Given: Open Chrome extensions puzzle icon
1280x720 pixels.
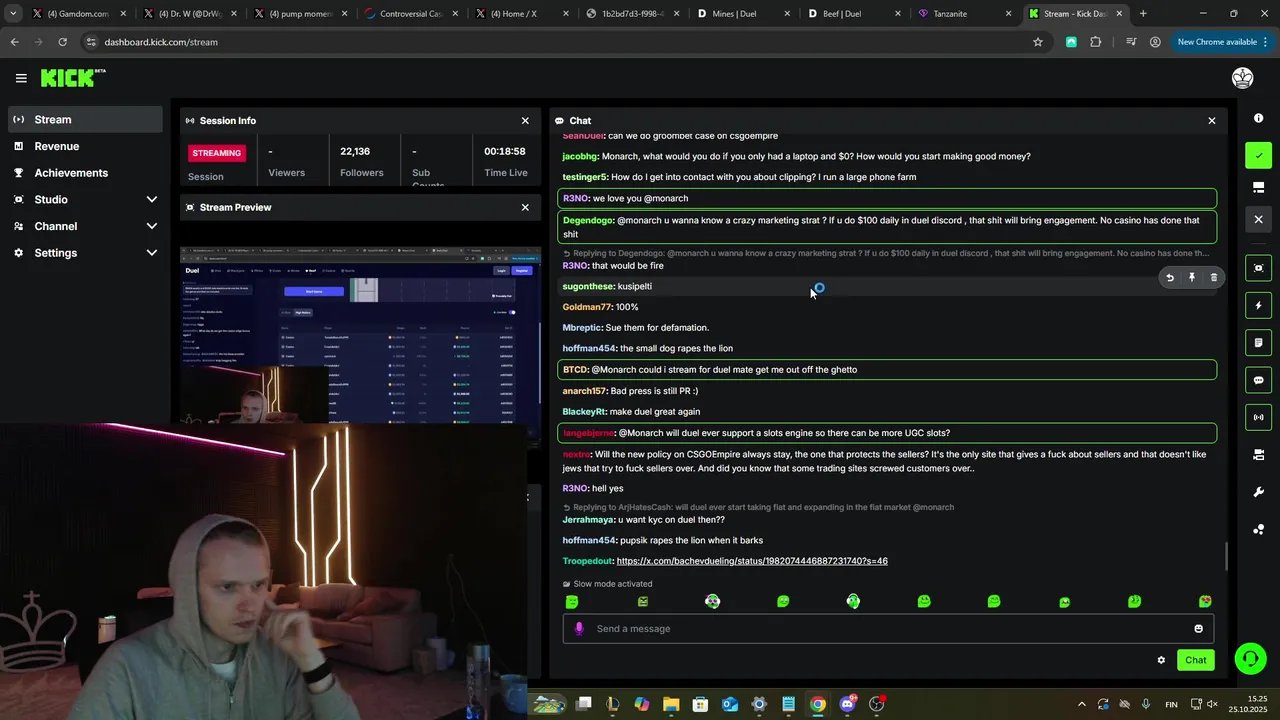Looking at the screenshot, I should (x=1096, y=42).
